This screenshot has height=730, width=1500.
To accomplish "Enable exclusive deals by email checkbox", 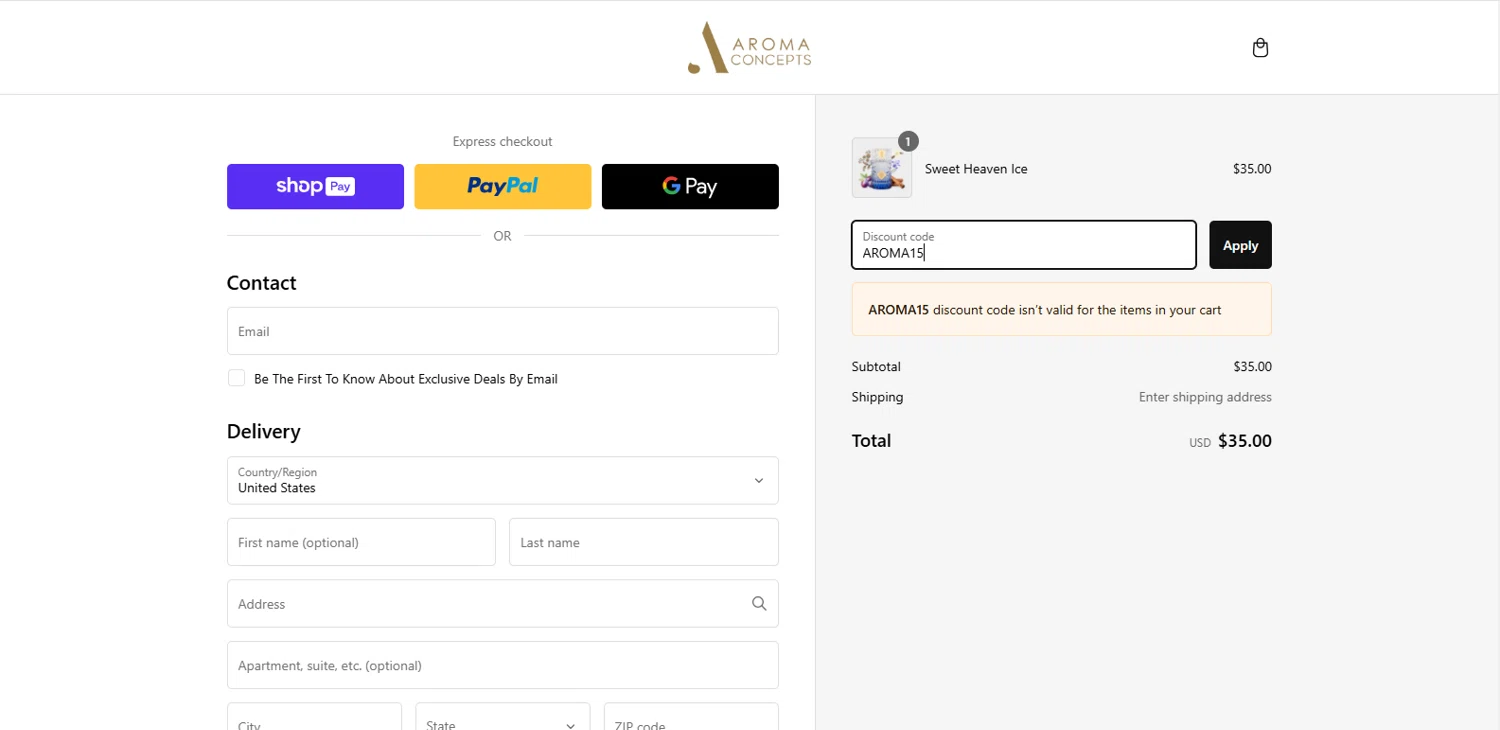I will (x=236, y=378).
